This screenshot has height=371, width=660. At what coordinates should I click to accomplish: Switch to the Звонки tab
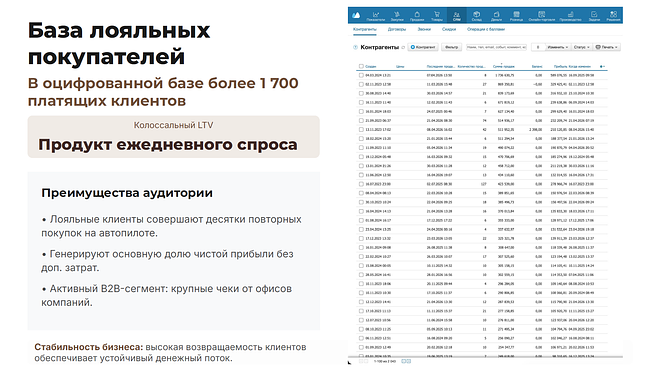pos(424,29)
